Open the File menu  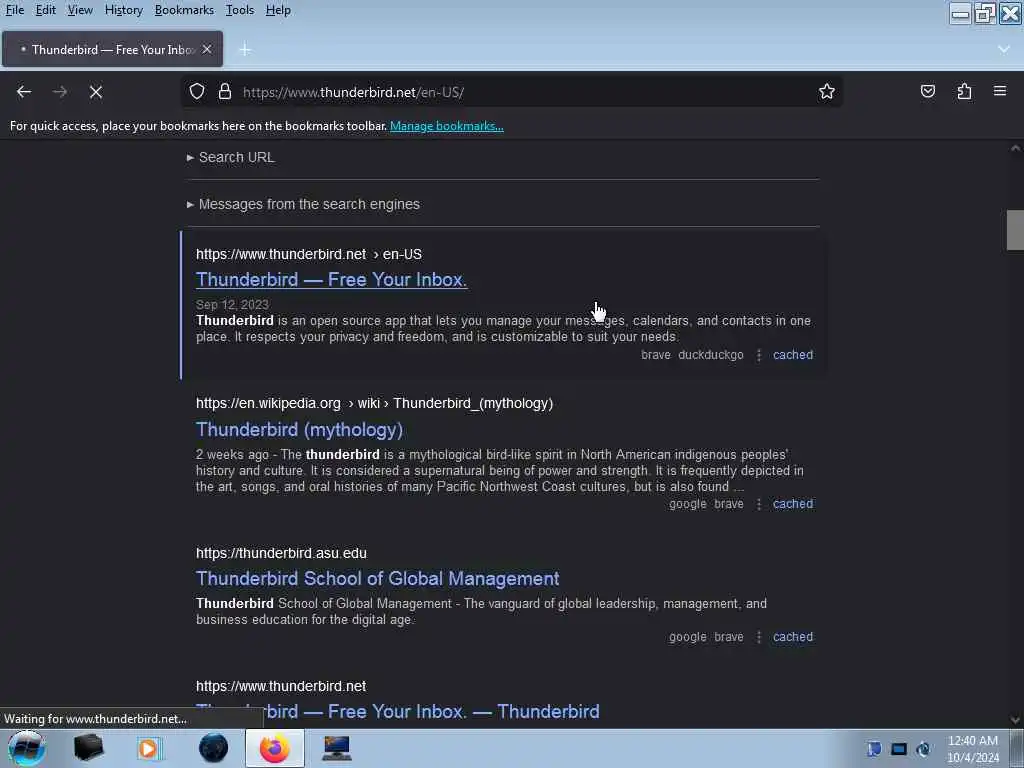14,10
